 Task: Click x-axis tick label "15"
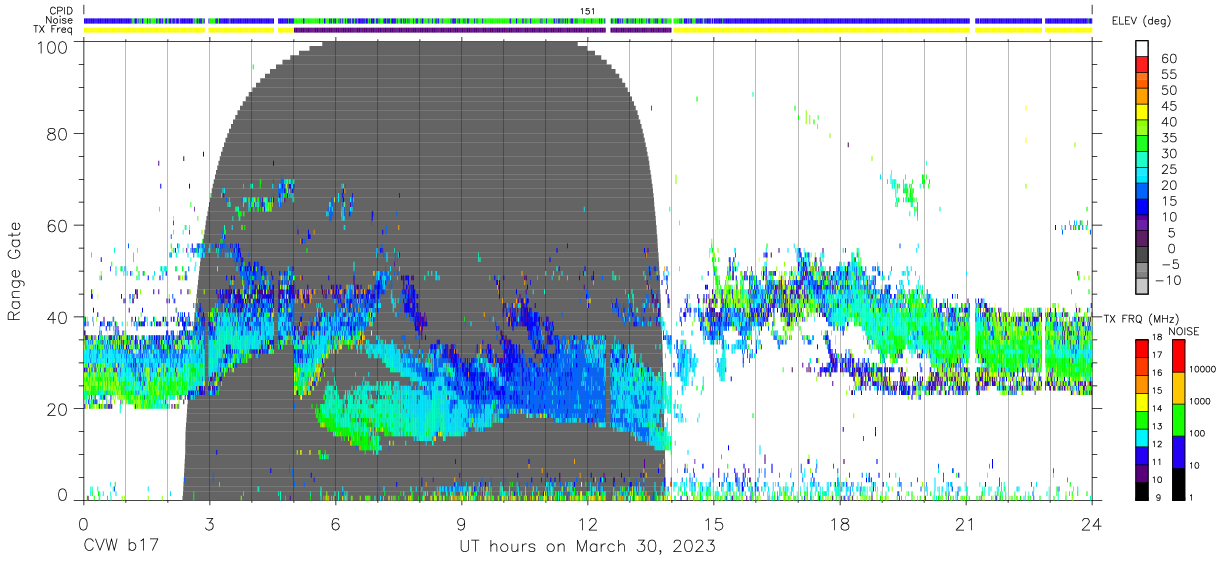(x=714, y=525)
